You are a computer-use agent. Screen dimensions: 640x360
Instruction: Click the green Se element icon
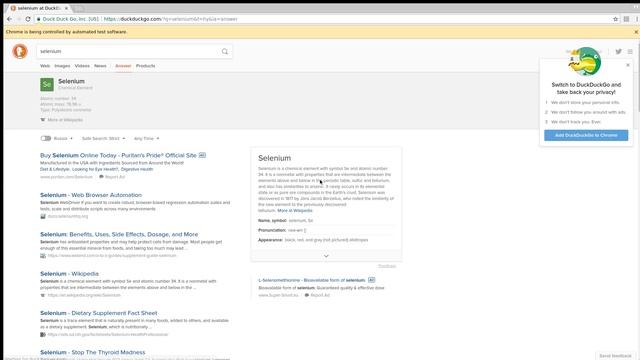click(x=47, y=84)
